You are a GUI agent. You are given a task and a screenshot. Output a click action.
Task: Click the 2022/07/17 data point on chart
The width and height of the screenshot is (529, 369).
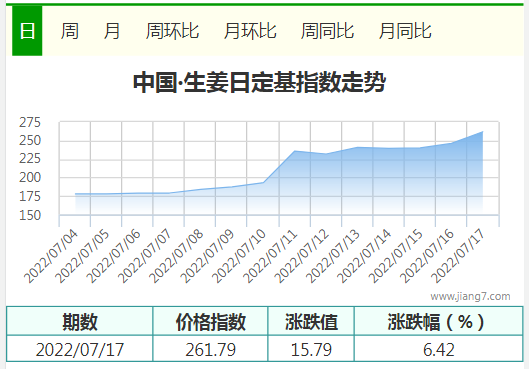482,132
